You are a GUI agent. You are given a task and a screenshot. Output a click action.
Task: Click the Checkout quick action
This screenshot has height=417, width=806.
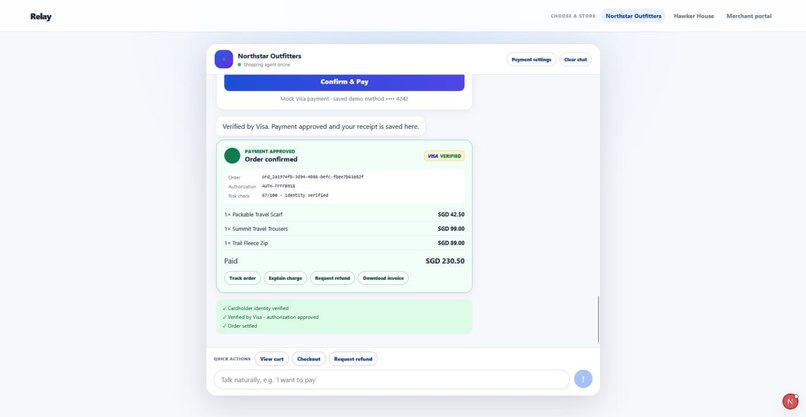308,359
